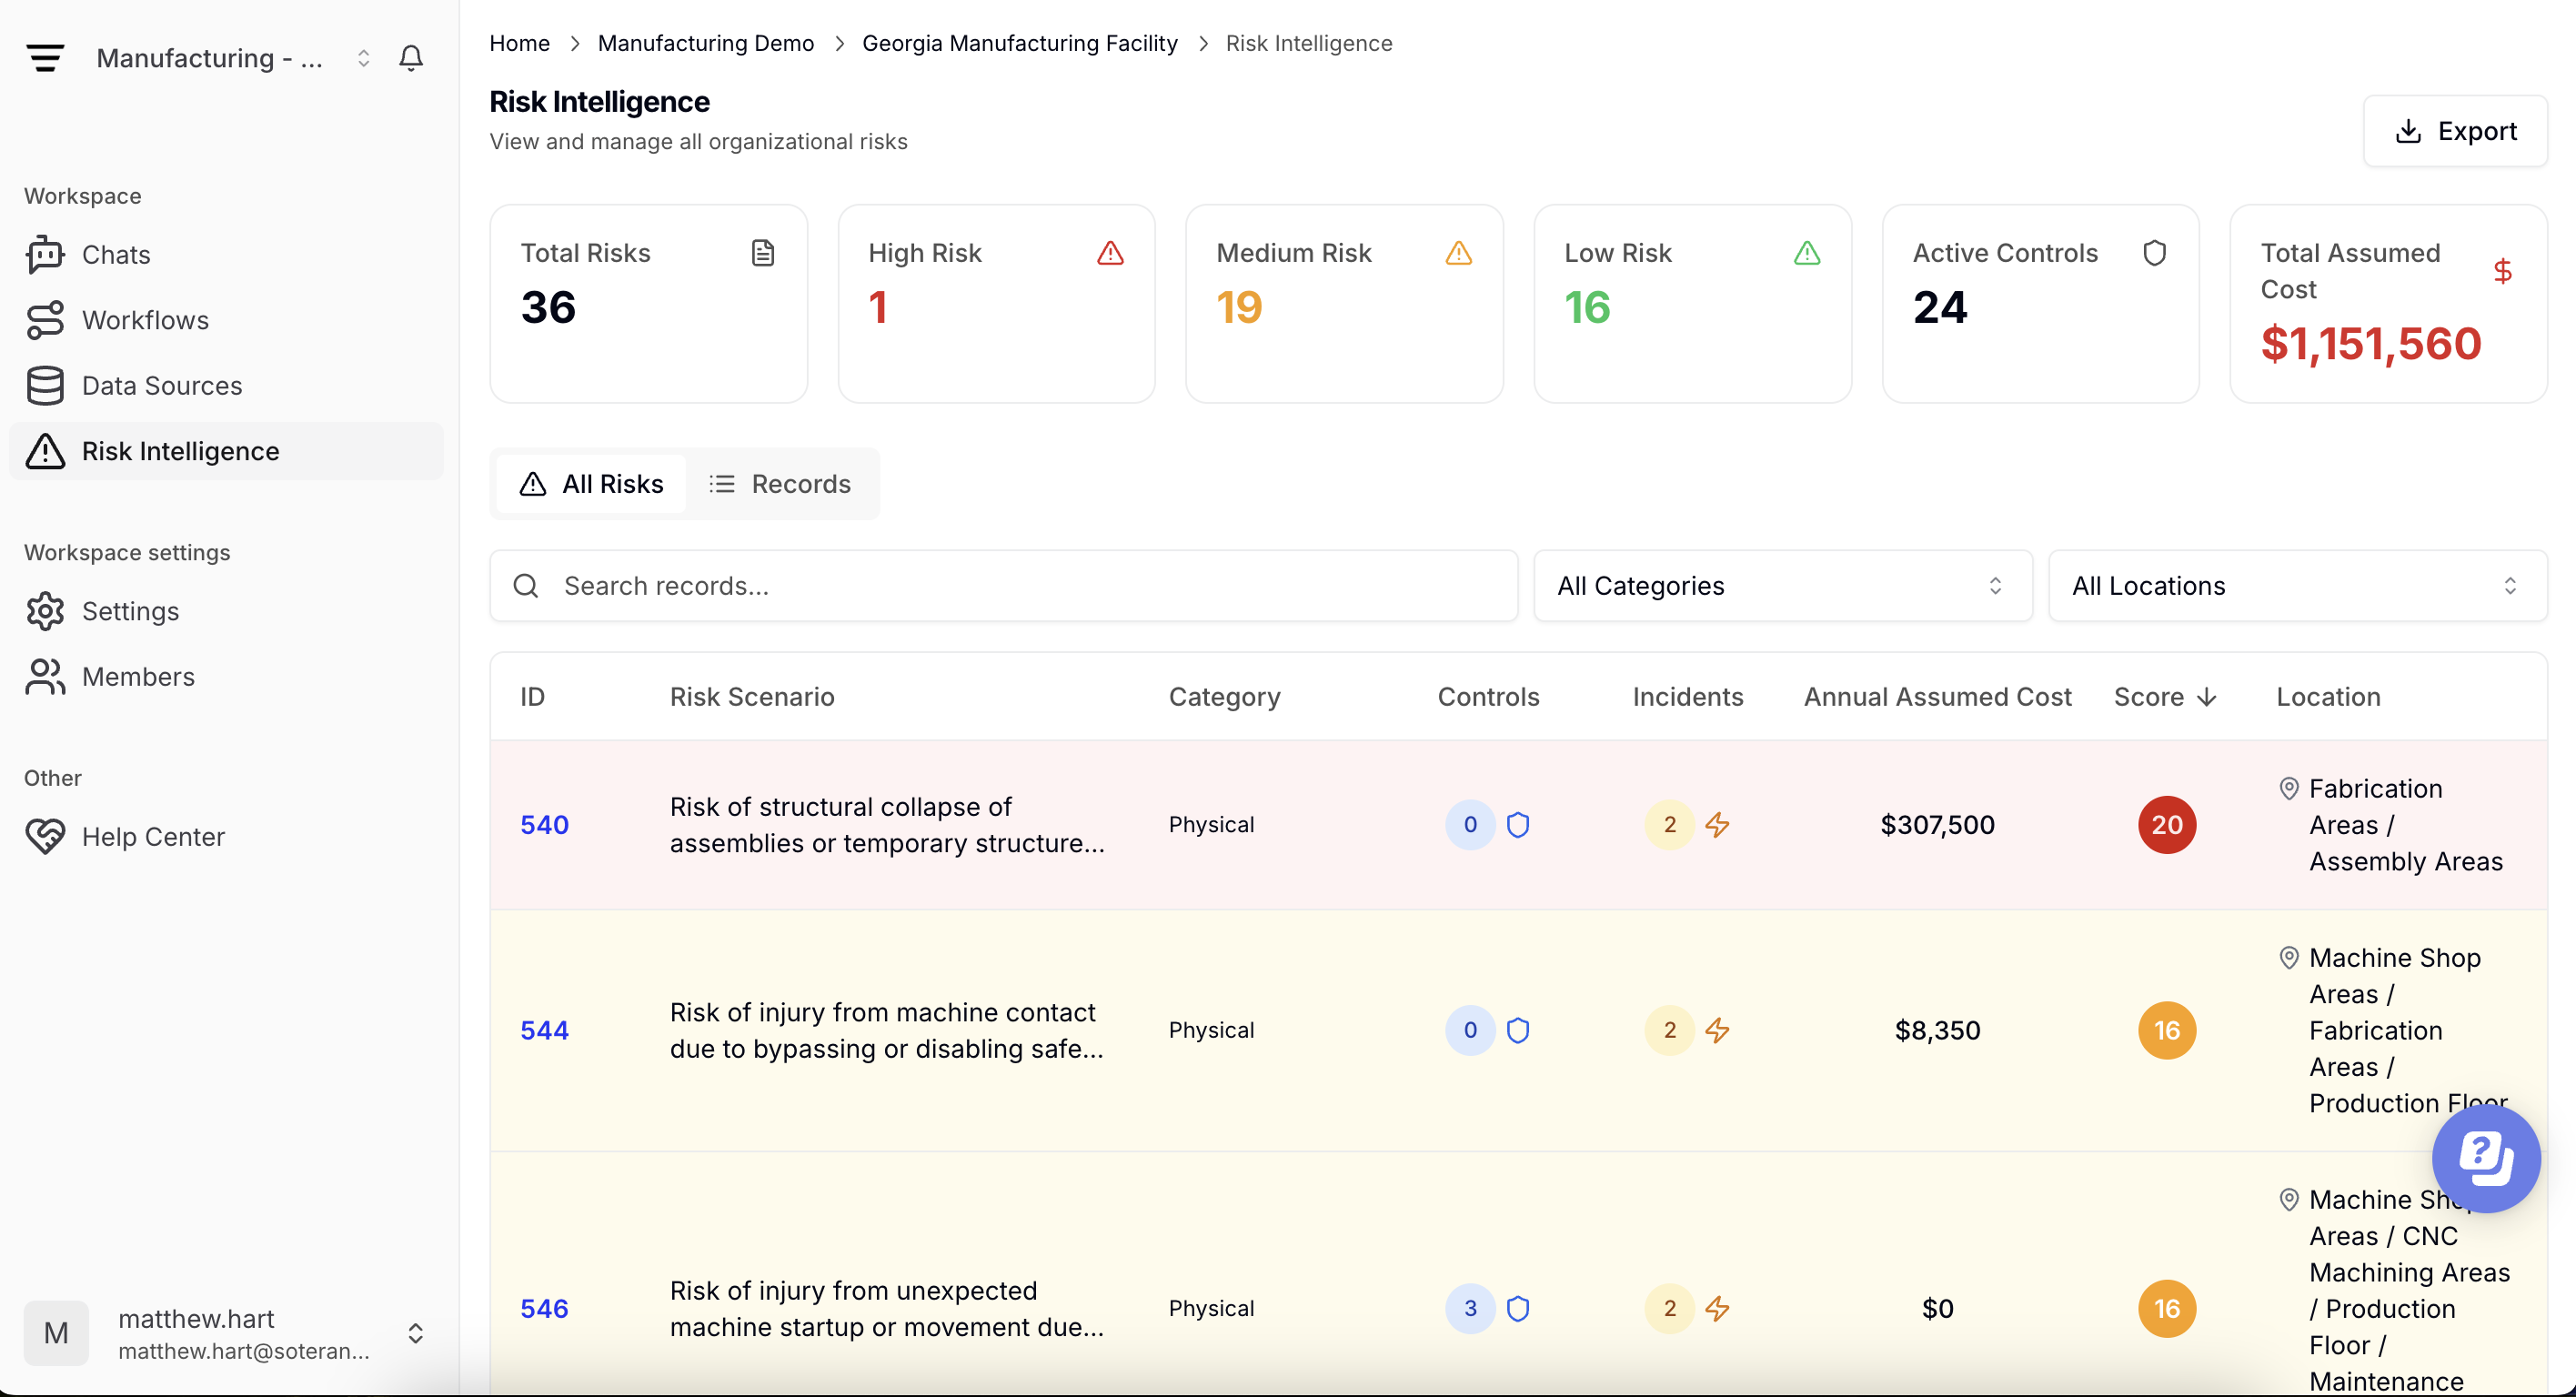Viewport: 2576px width, 1397px height.
Task: Click the Total Assumed Cost dollar icon
Action: [2503, 271]
